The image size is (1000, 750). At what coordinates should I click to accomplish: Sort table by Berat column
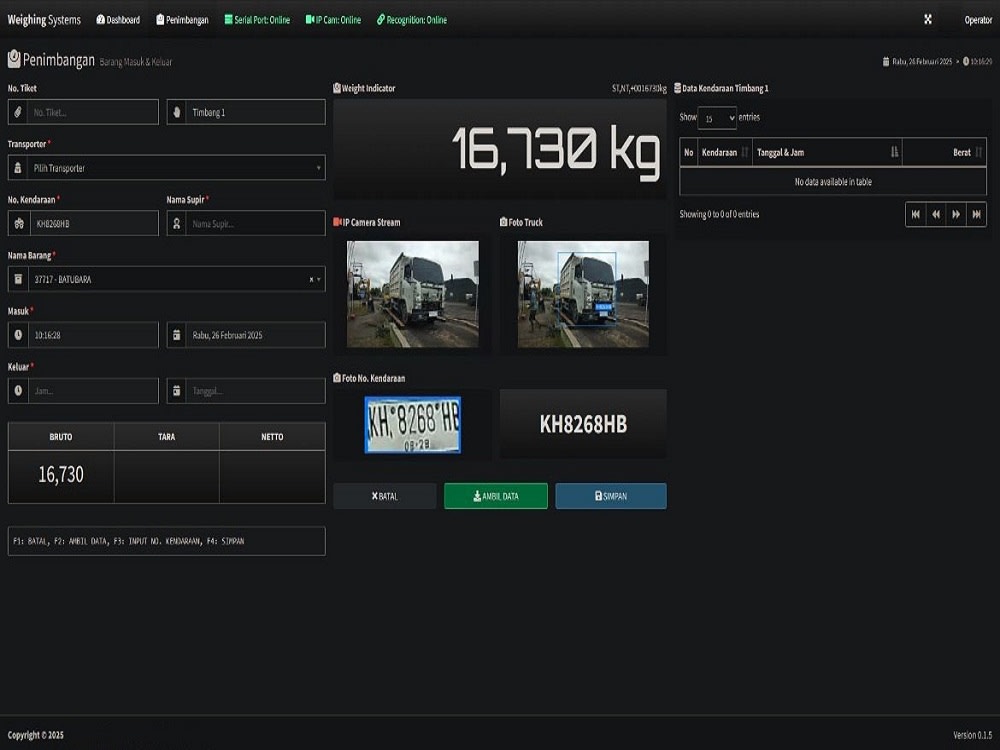click(x=945, y=152)
